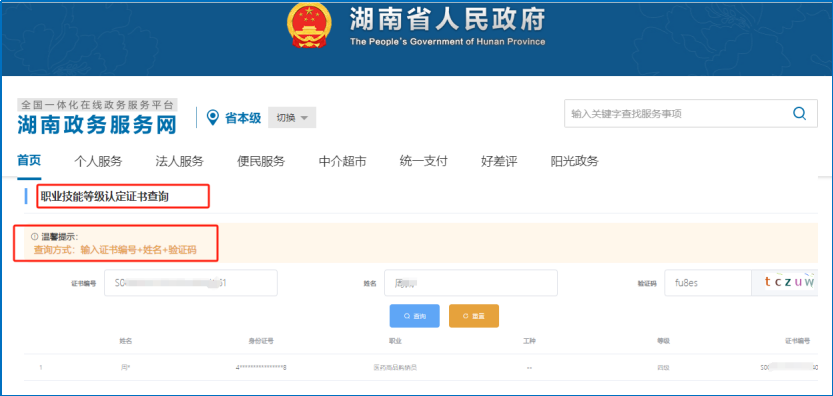833x396 pixels.
Task: Open the 好差评 tab
Action: (499, 161)
